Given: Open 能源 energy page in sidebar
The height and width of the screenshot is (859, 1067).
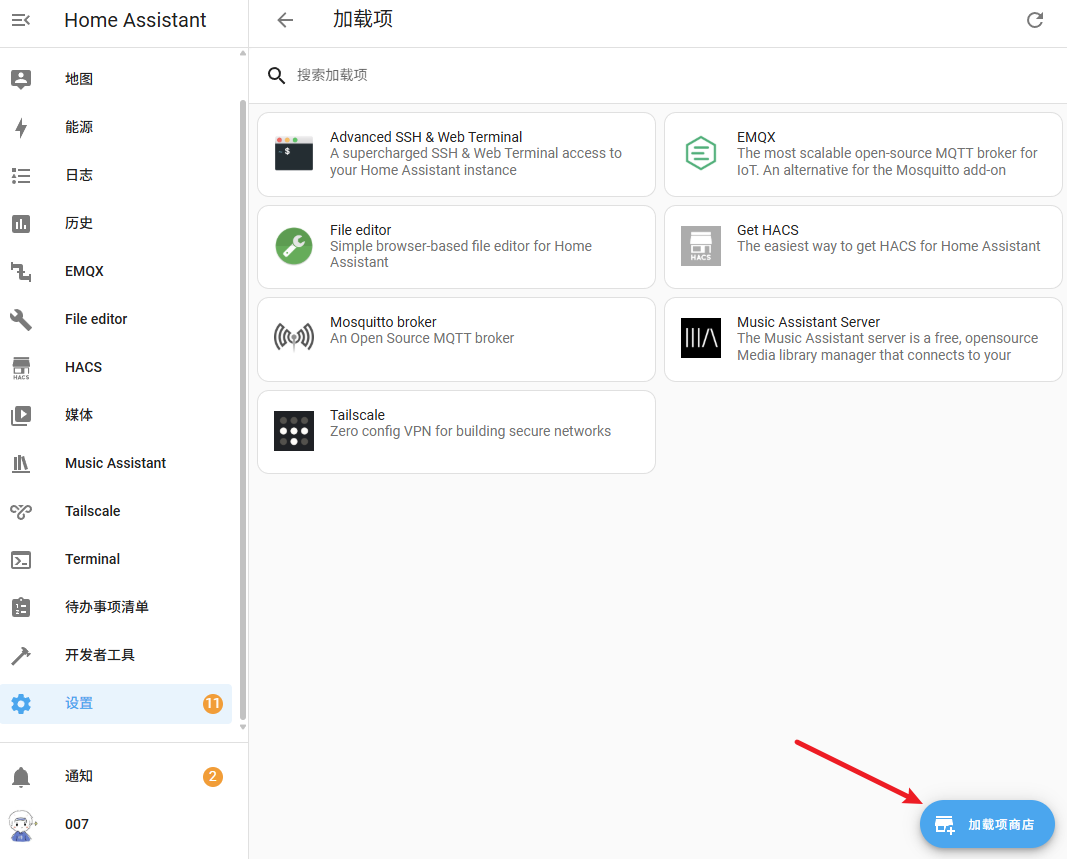Looking at the screenshot, I should click(79, 127).
